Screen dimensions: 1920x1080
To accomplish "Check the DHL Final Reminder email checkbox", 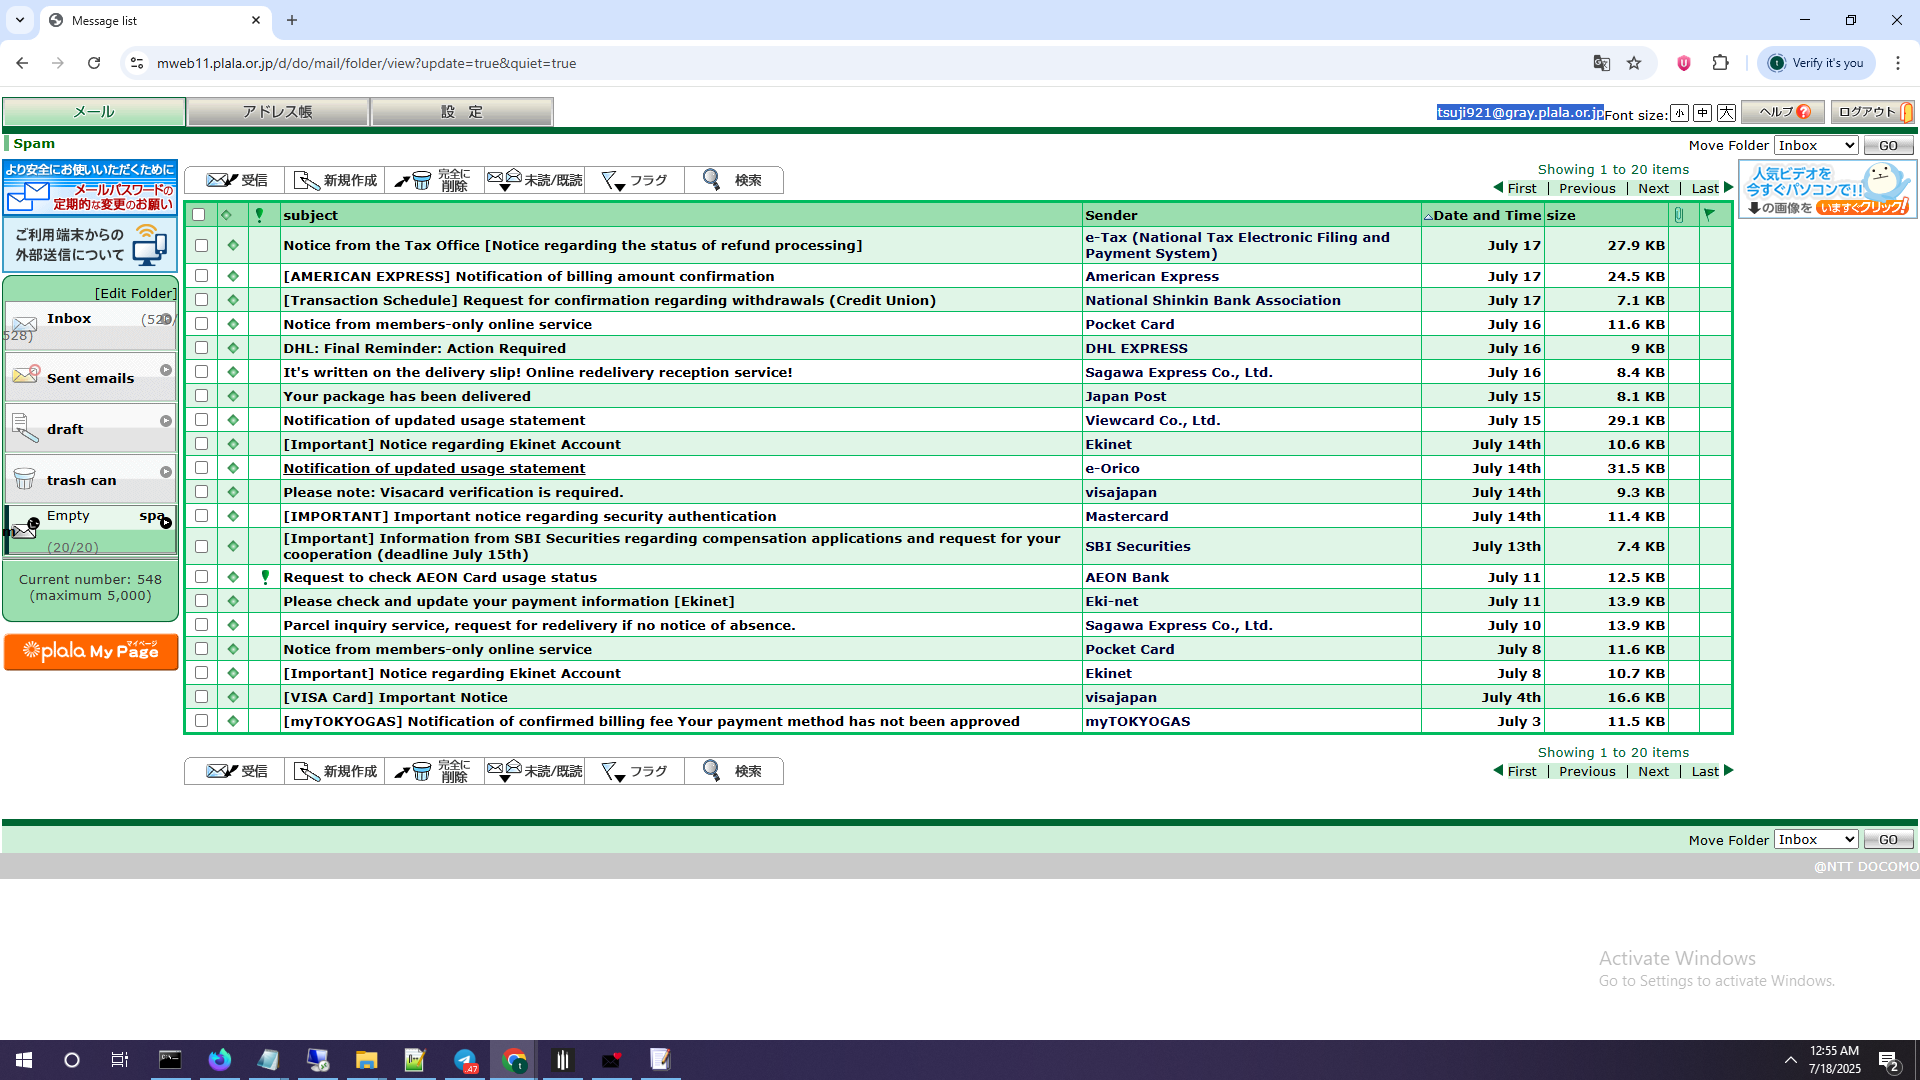I will 201,348.
